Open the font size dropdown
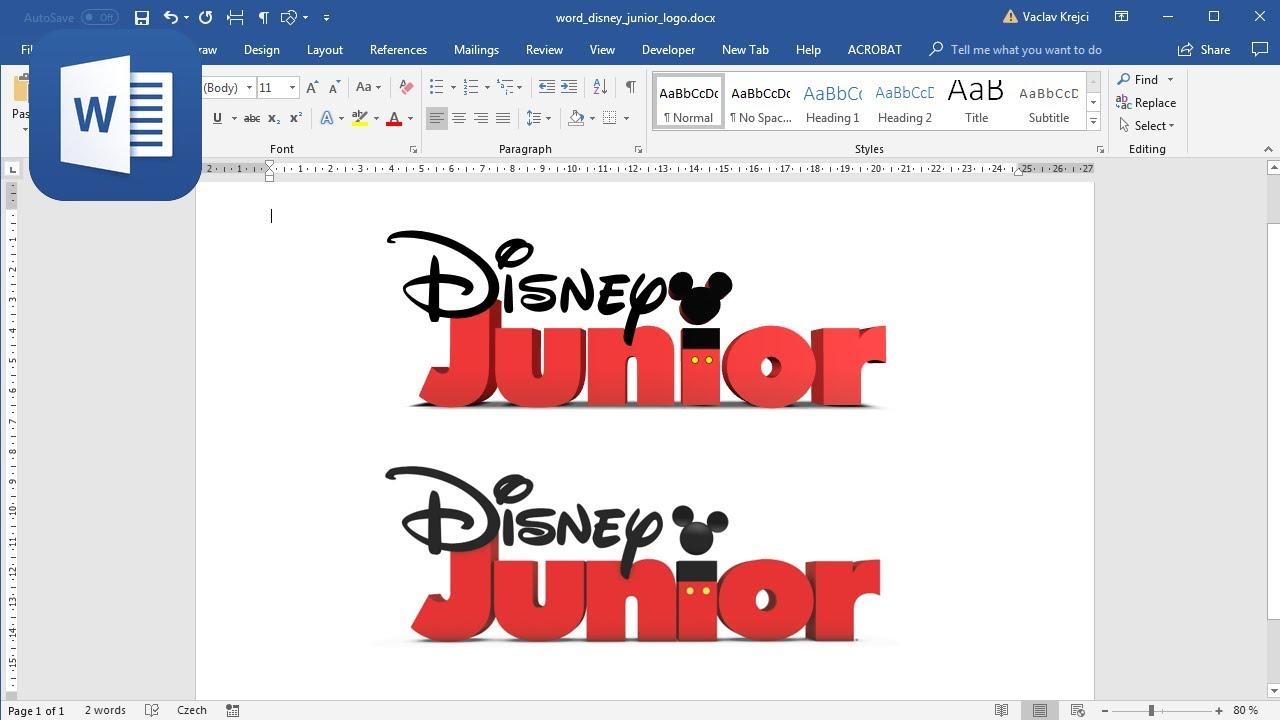The image size is (1280, 720). 292,88
